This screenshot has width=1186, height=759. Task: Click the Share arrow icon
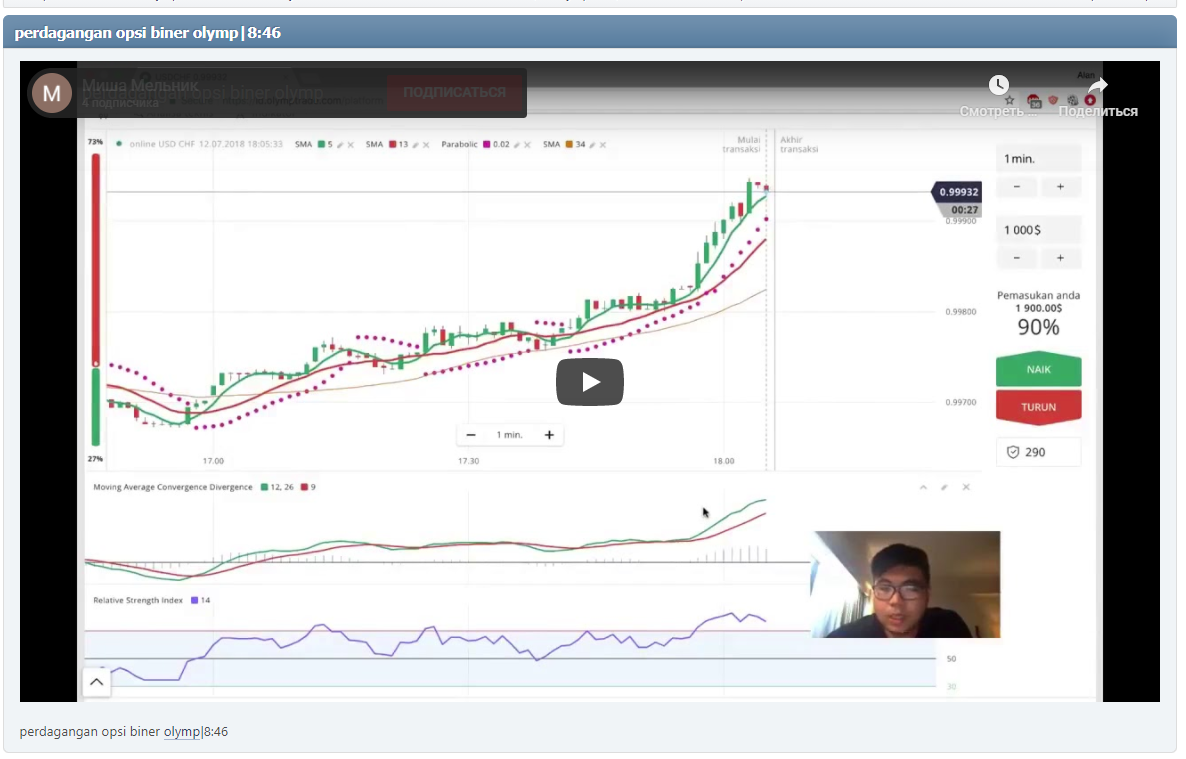click(x=1097, y=87)
